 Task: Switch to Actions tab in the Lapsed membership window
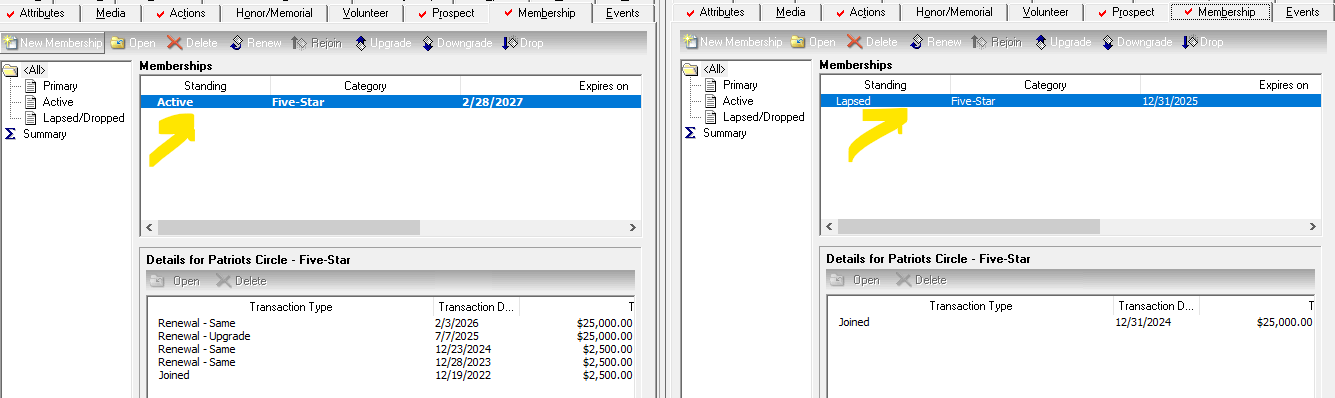(862, 12)
